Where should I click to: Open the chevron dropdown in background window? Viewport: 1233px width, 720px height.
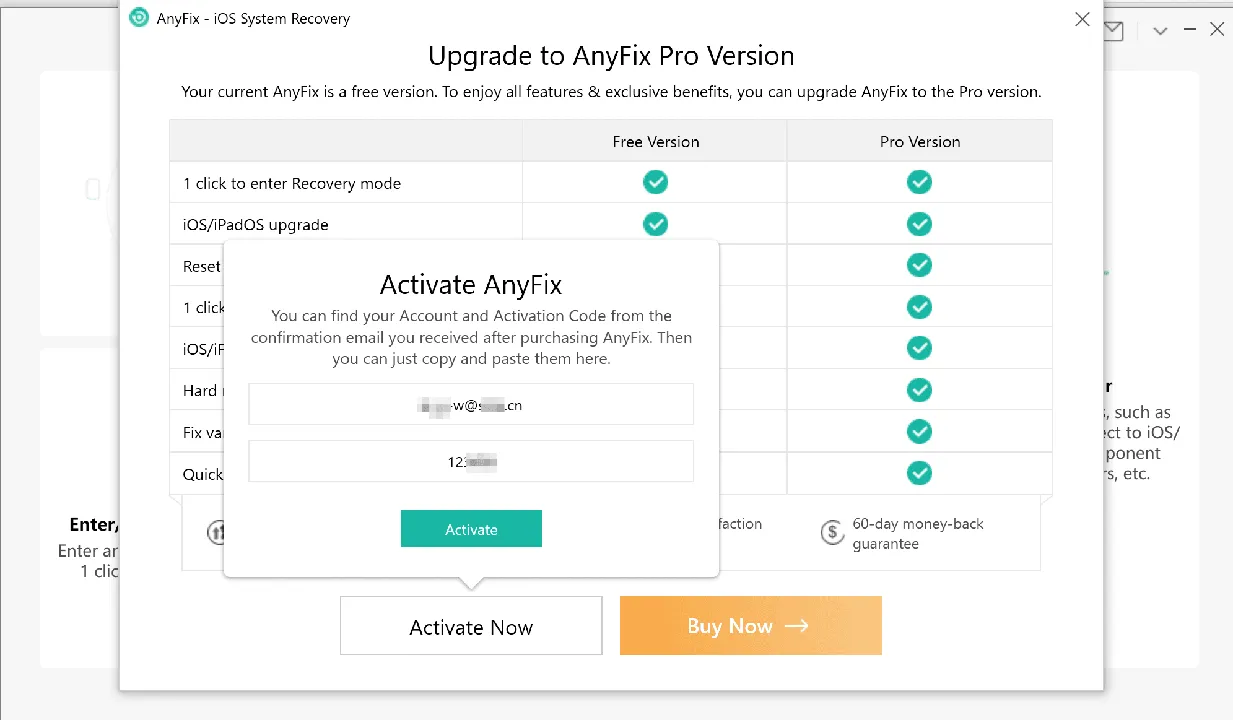(1160, 31)
